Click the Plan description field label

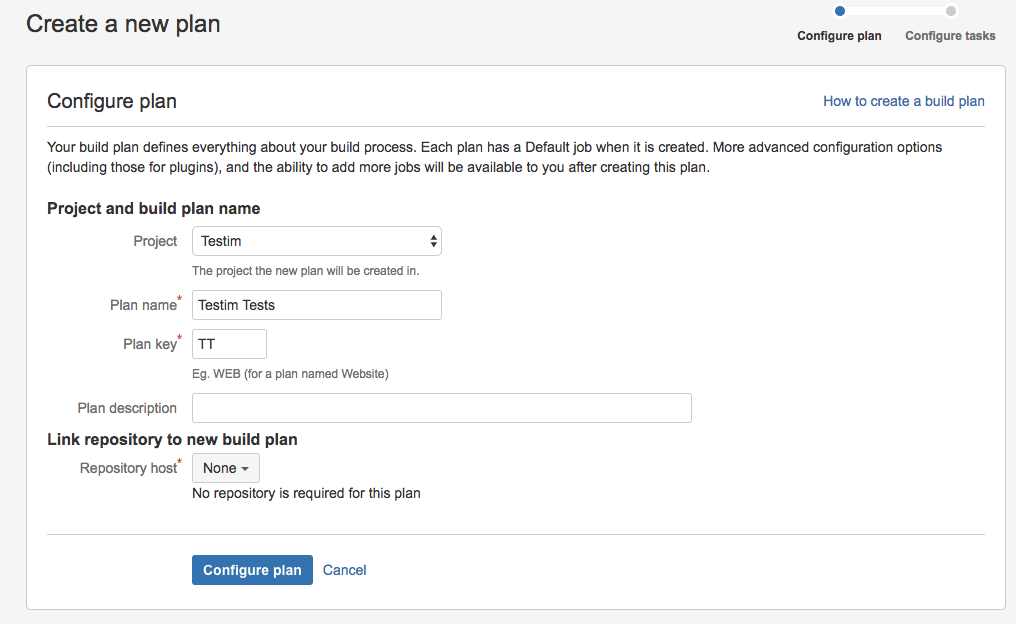coord(127,408)
